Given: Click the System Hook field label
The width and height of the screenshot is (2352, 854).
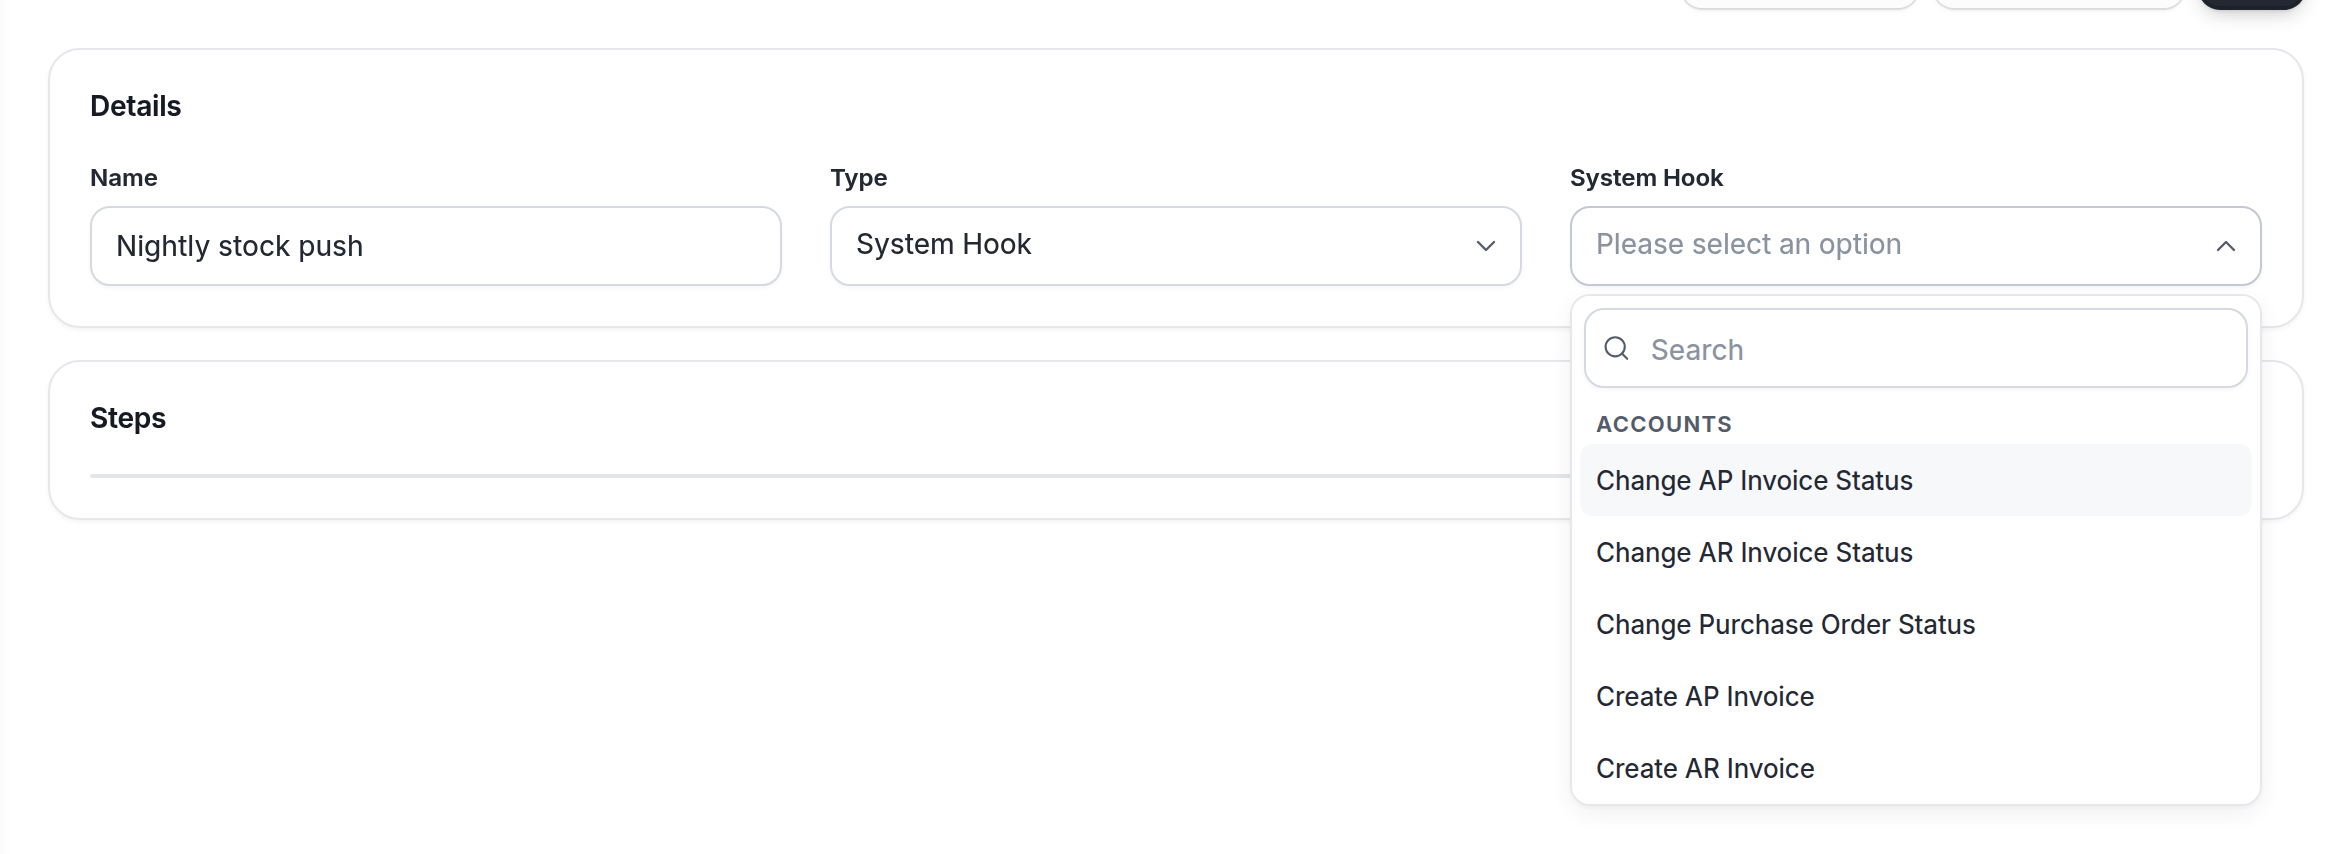Looking at the screenshot, I should (1646, 178).
